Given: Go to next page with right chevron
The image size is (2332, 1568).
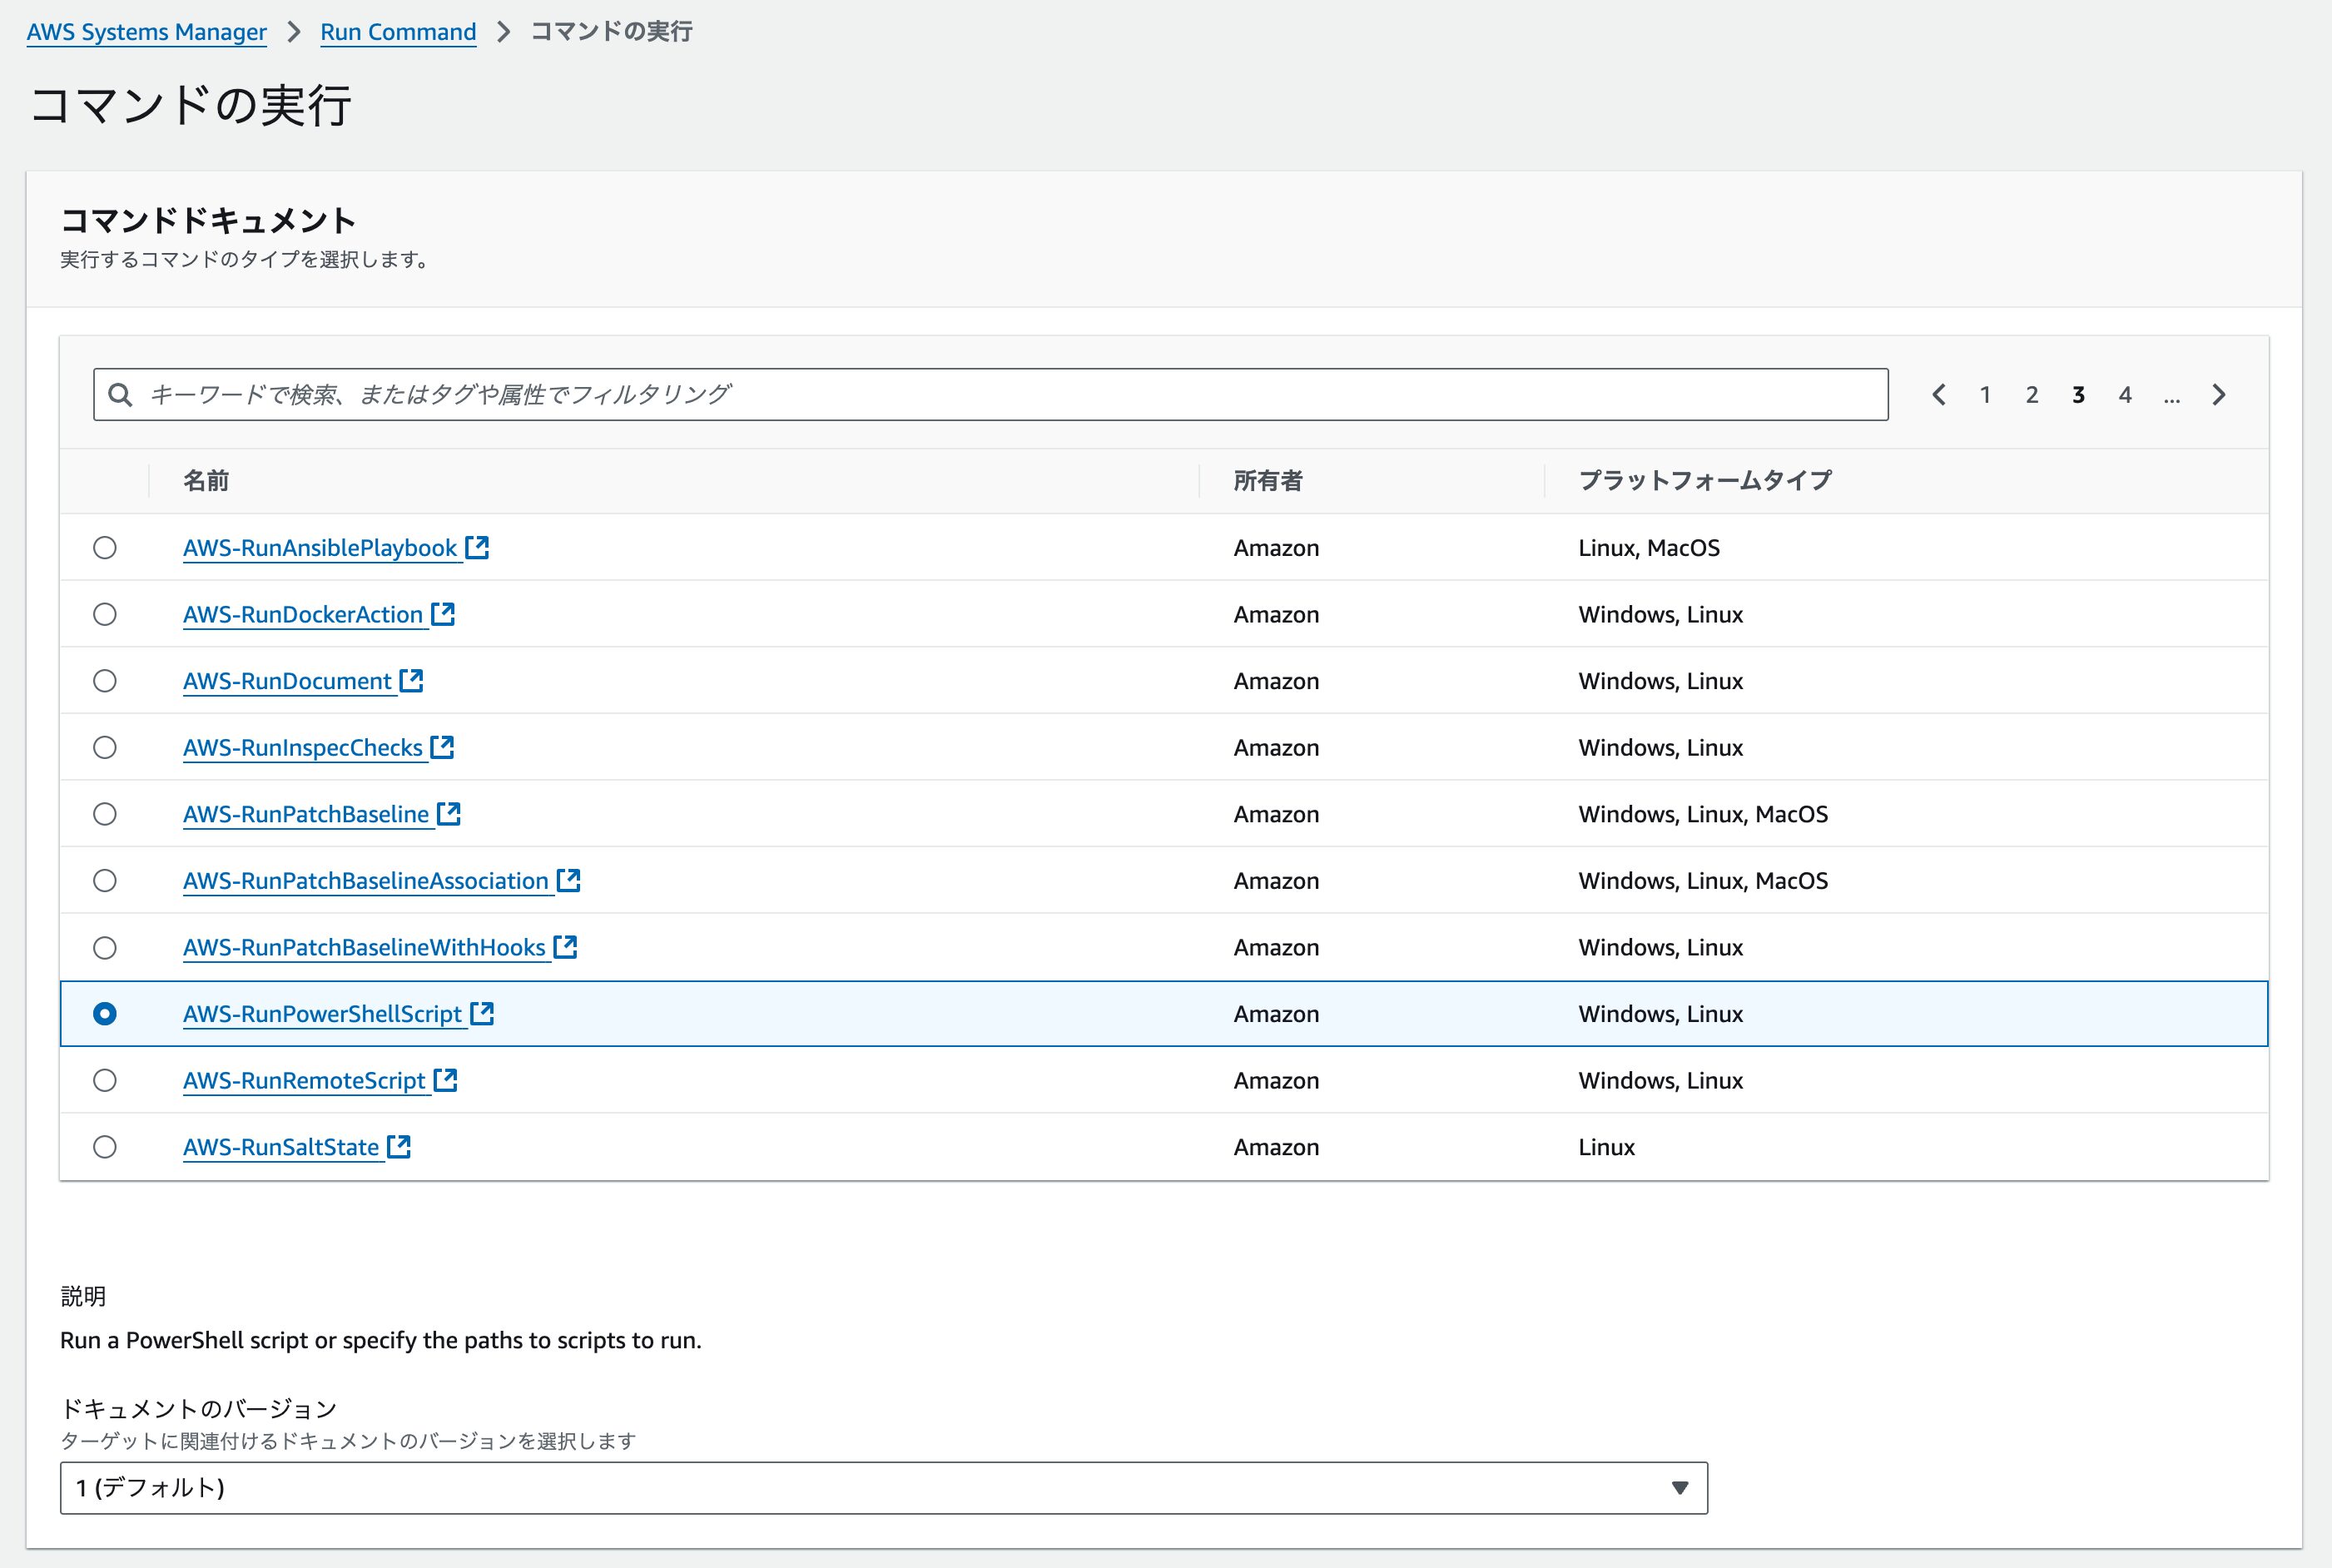Looking at the screenshot, I should coord(2219,395).
